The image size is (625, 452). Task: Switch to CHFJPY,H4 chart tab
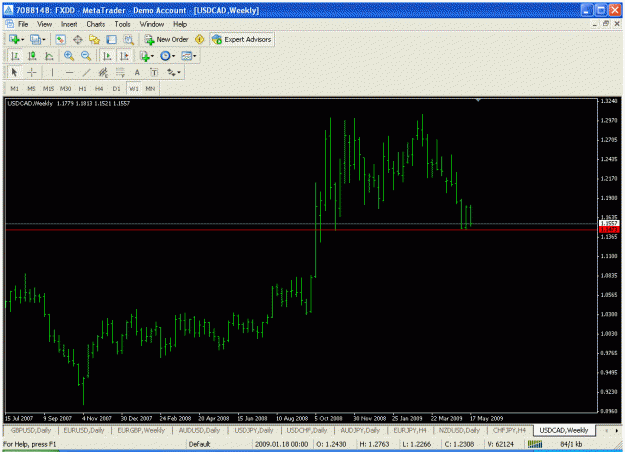point(509,430)
